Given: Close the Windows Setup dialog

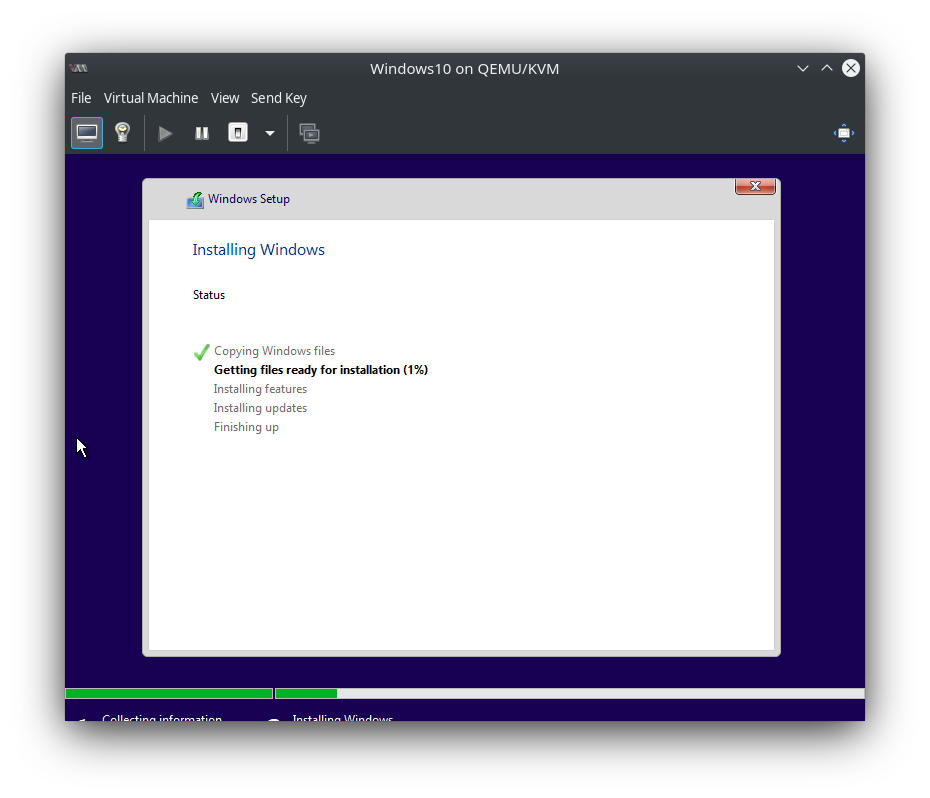Looking at the screenshot, I should [x=755, y=186].
